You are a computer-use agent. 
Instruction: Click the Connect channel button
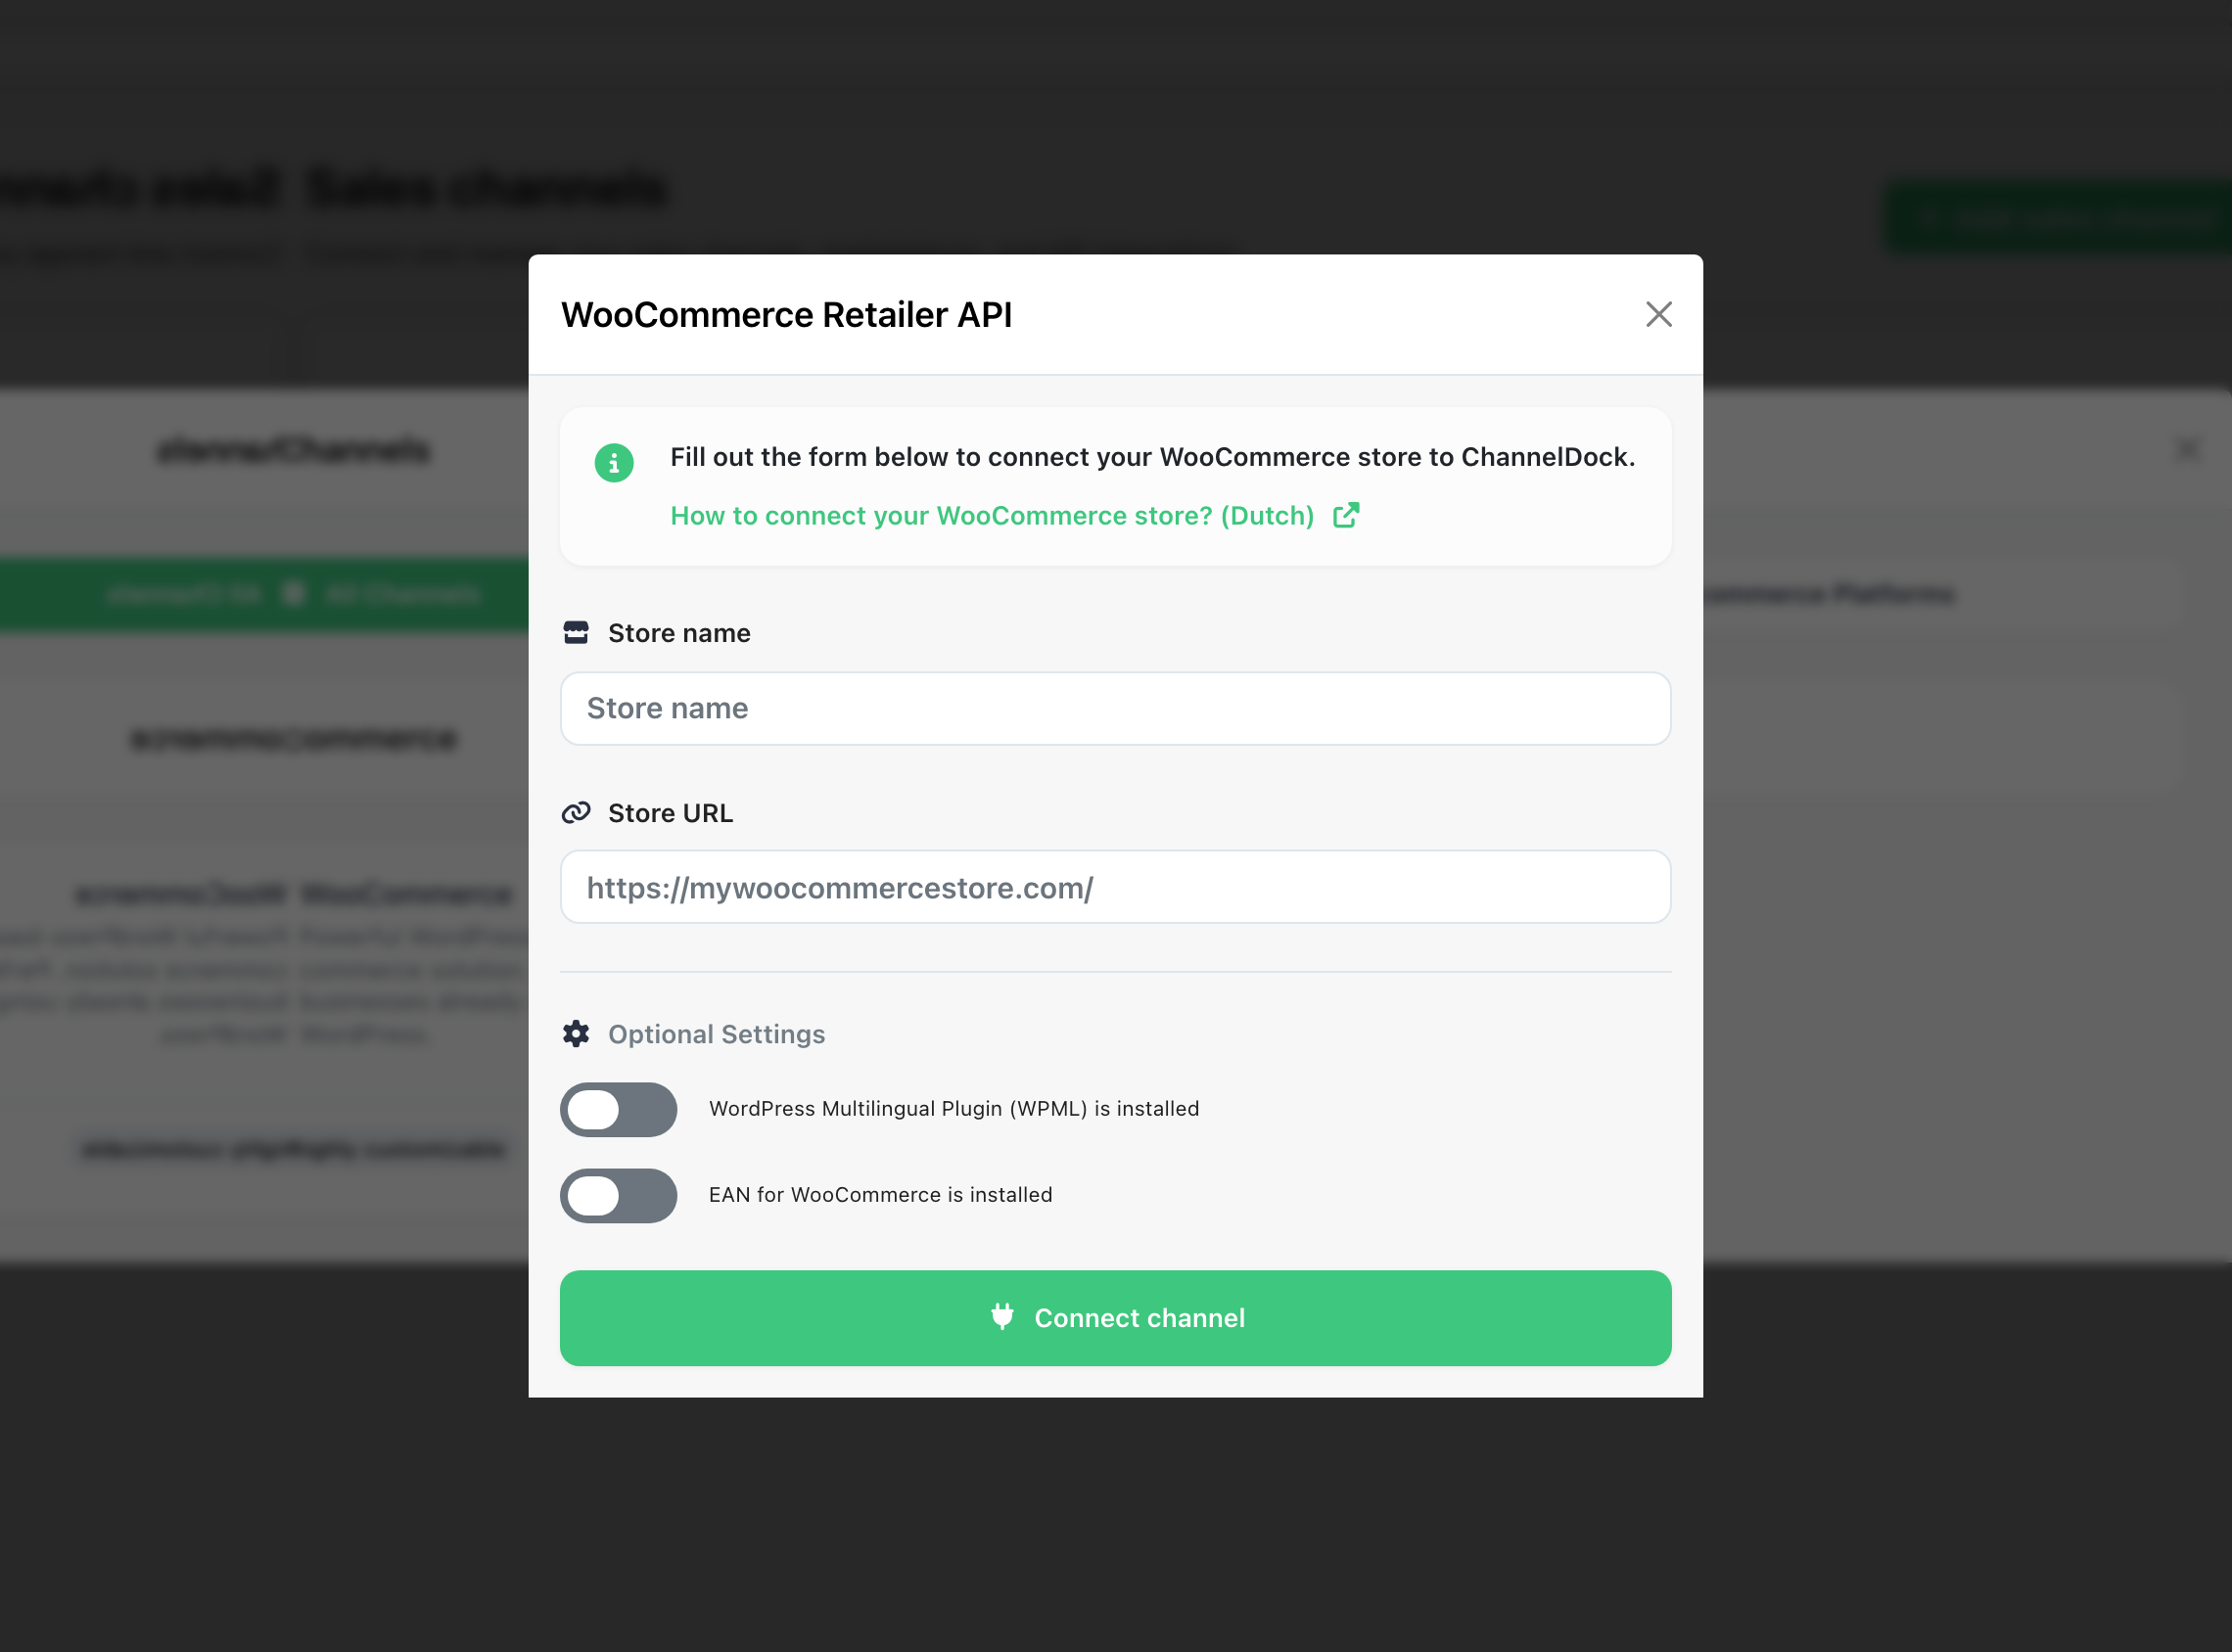1115,1317
